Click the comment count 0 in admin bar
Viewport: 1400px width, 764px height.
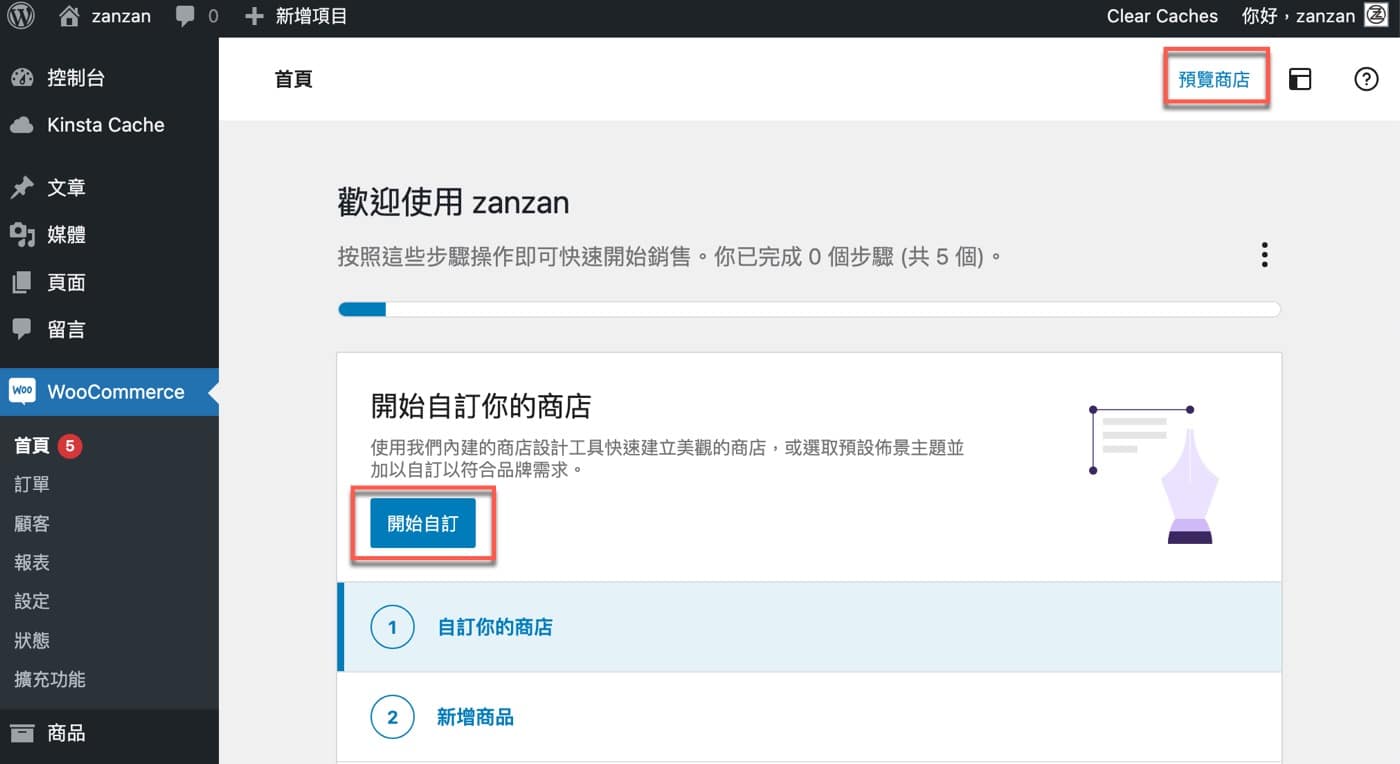pyautogui.click(x=213, y=17)
